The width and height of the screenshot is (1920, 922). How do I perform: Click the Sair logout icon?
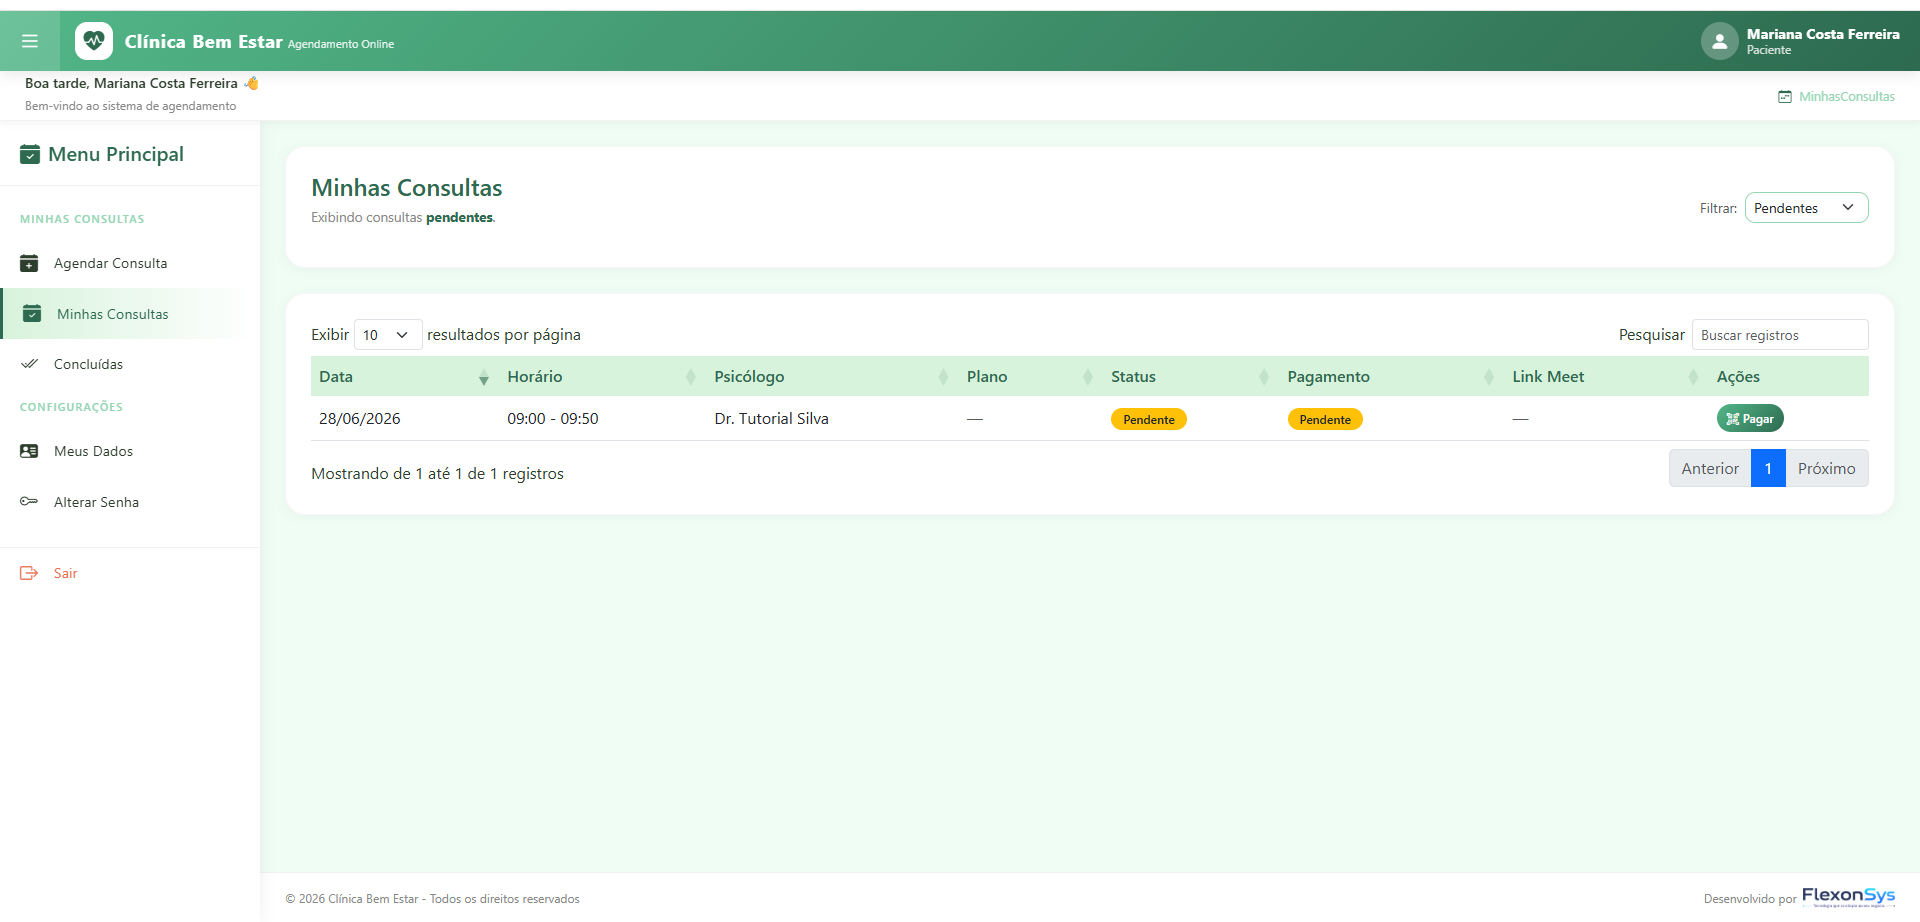click(30, 573)
